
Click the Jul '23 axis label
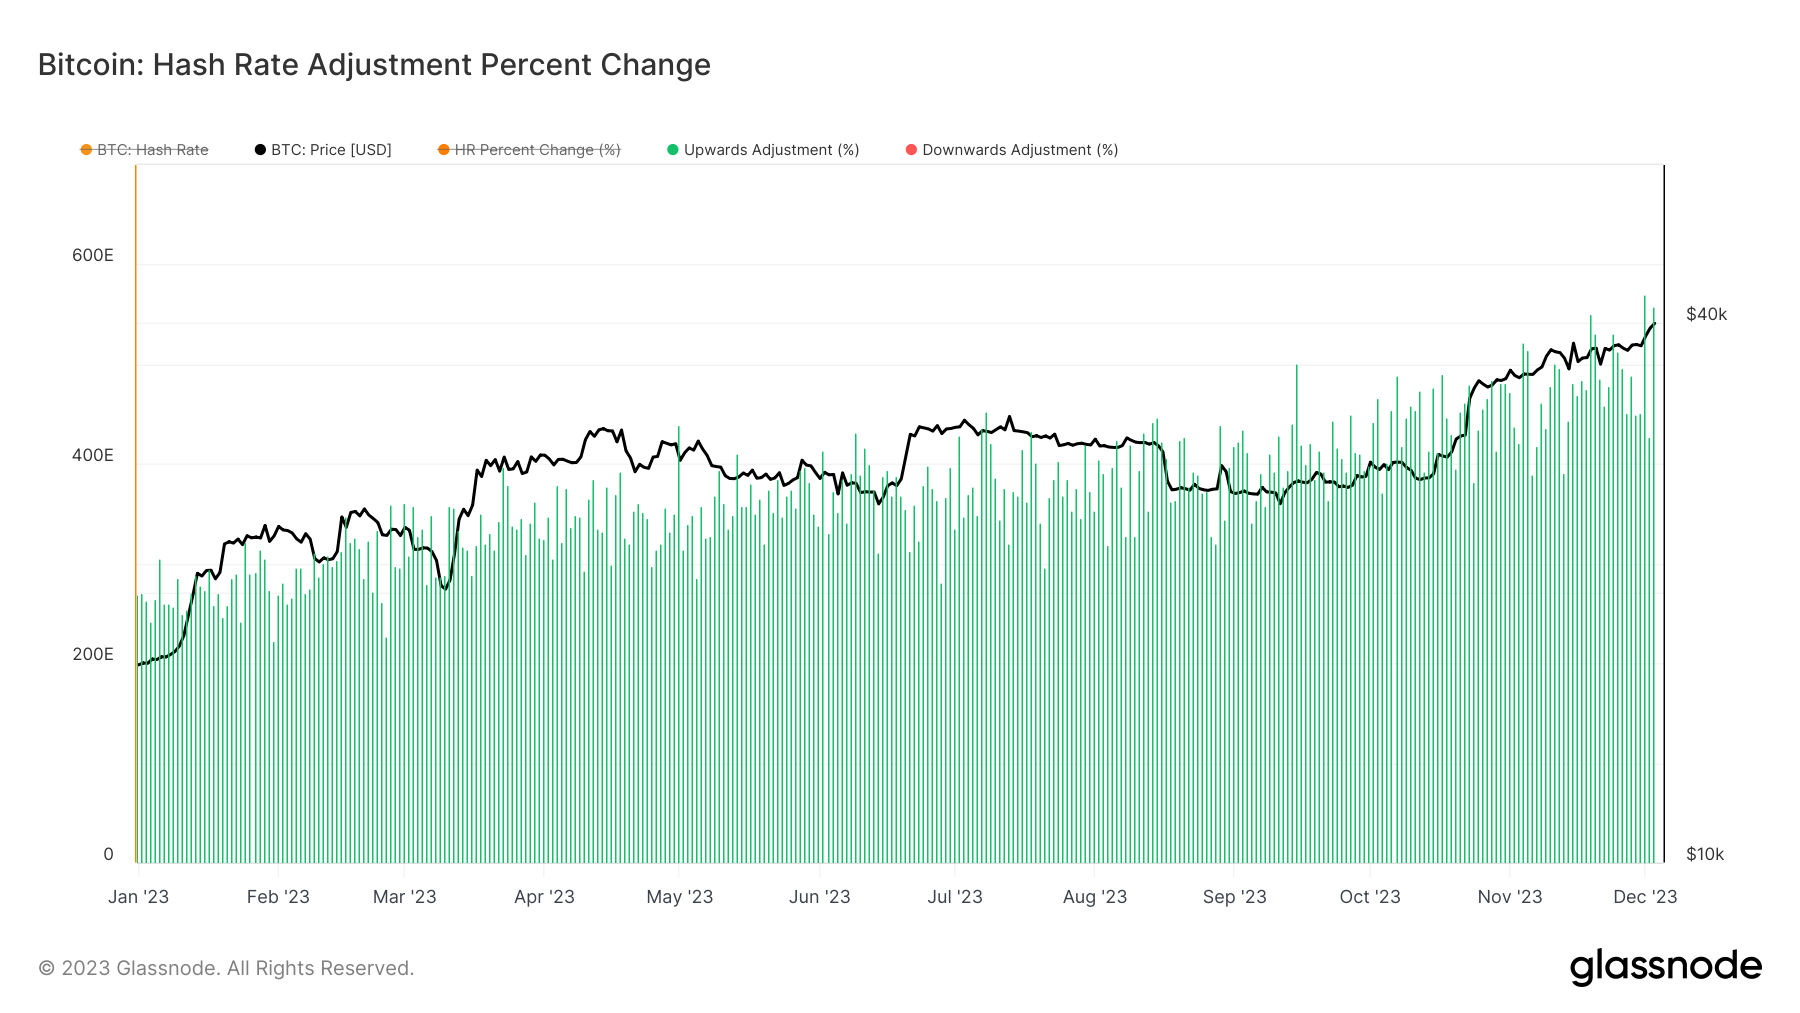pos(955,897)
